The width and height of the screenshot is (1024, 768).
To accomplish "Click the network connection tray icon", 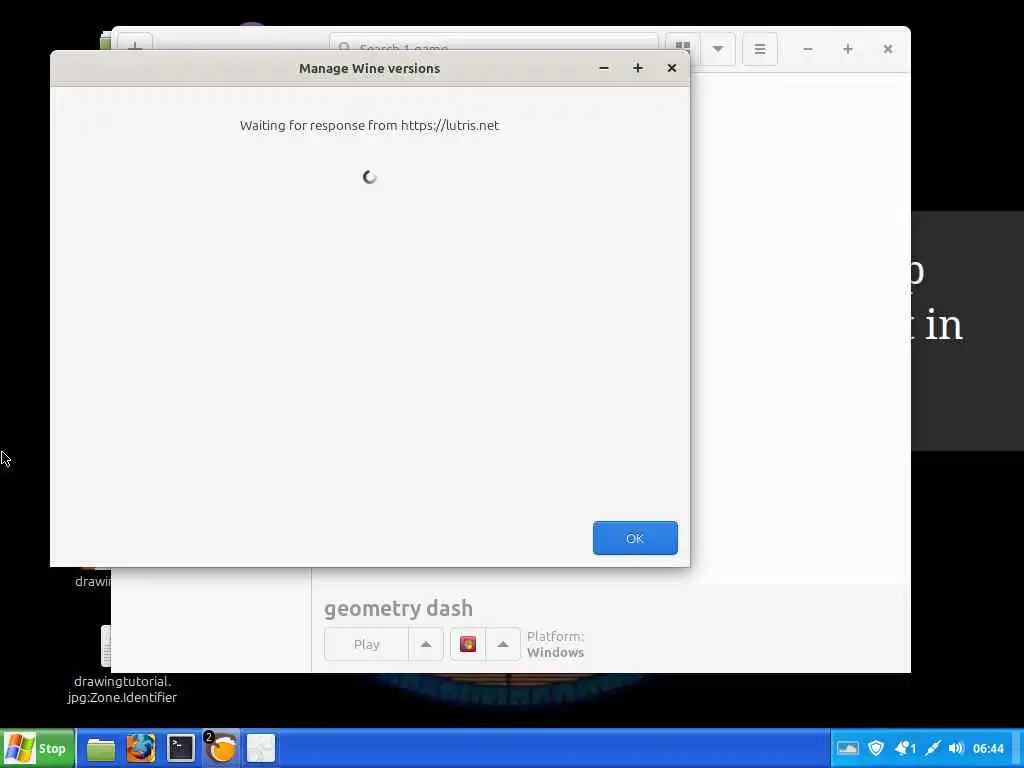I will pos(933,748).
